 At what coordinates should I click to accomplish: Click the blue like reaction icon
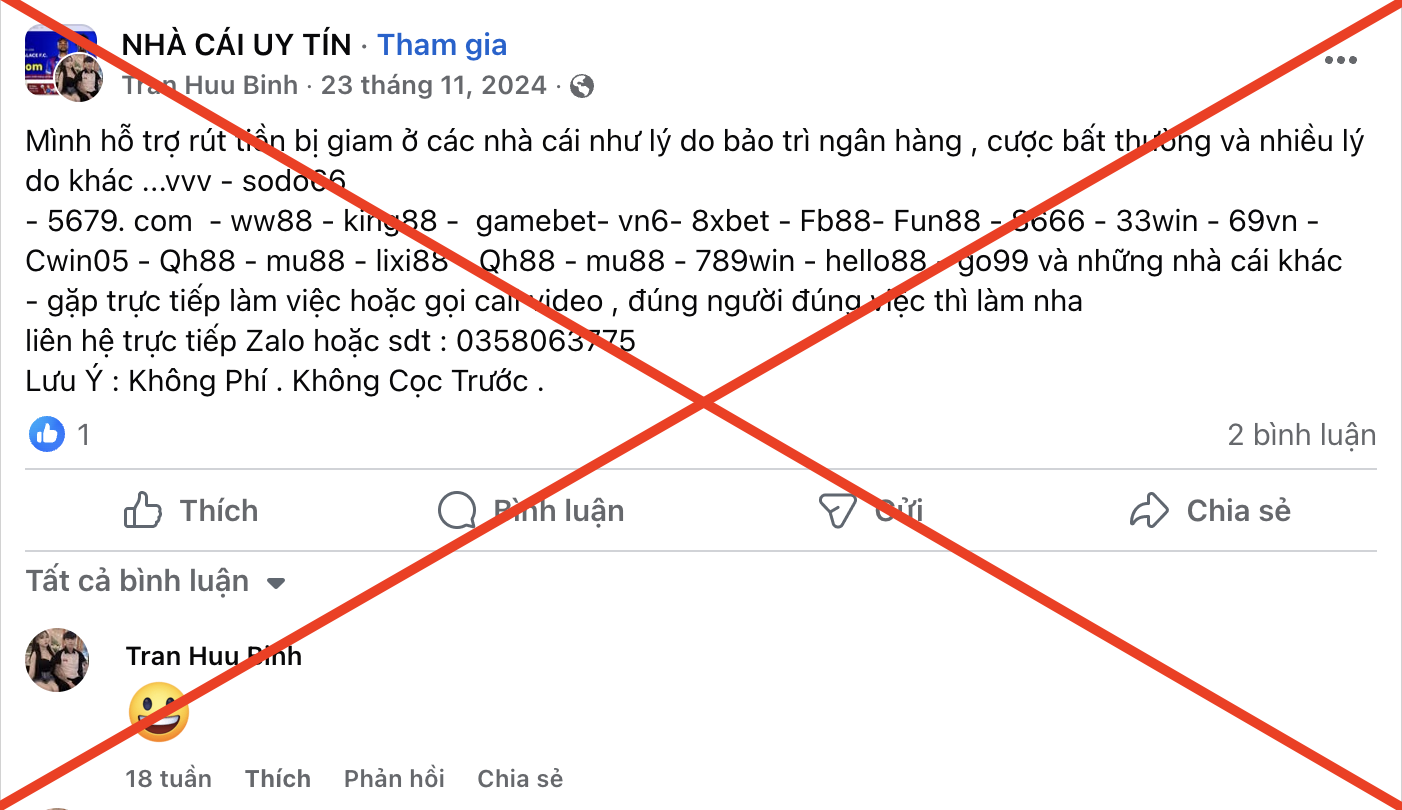[x=47, y=434]
